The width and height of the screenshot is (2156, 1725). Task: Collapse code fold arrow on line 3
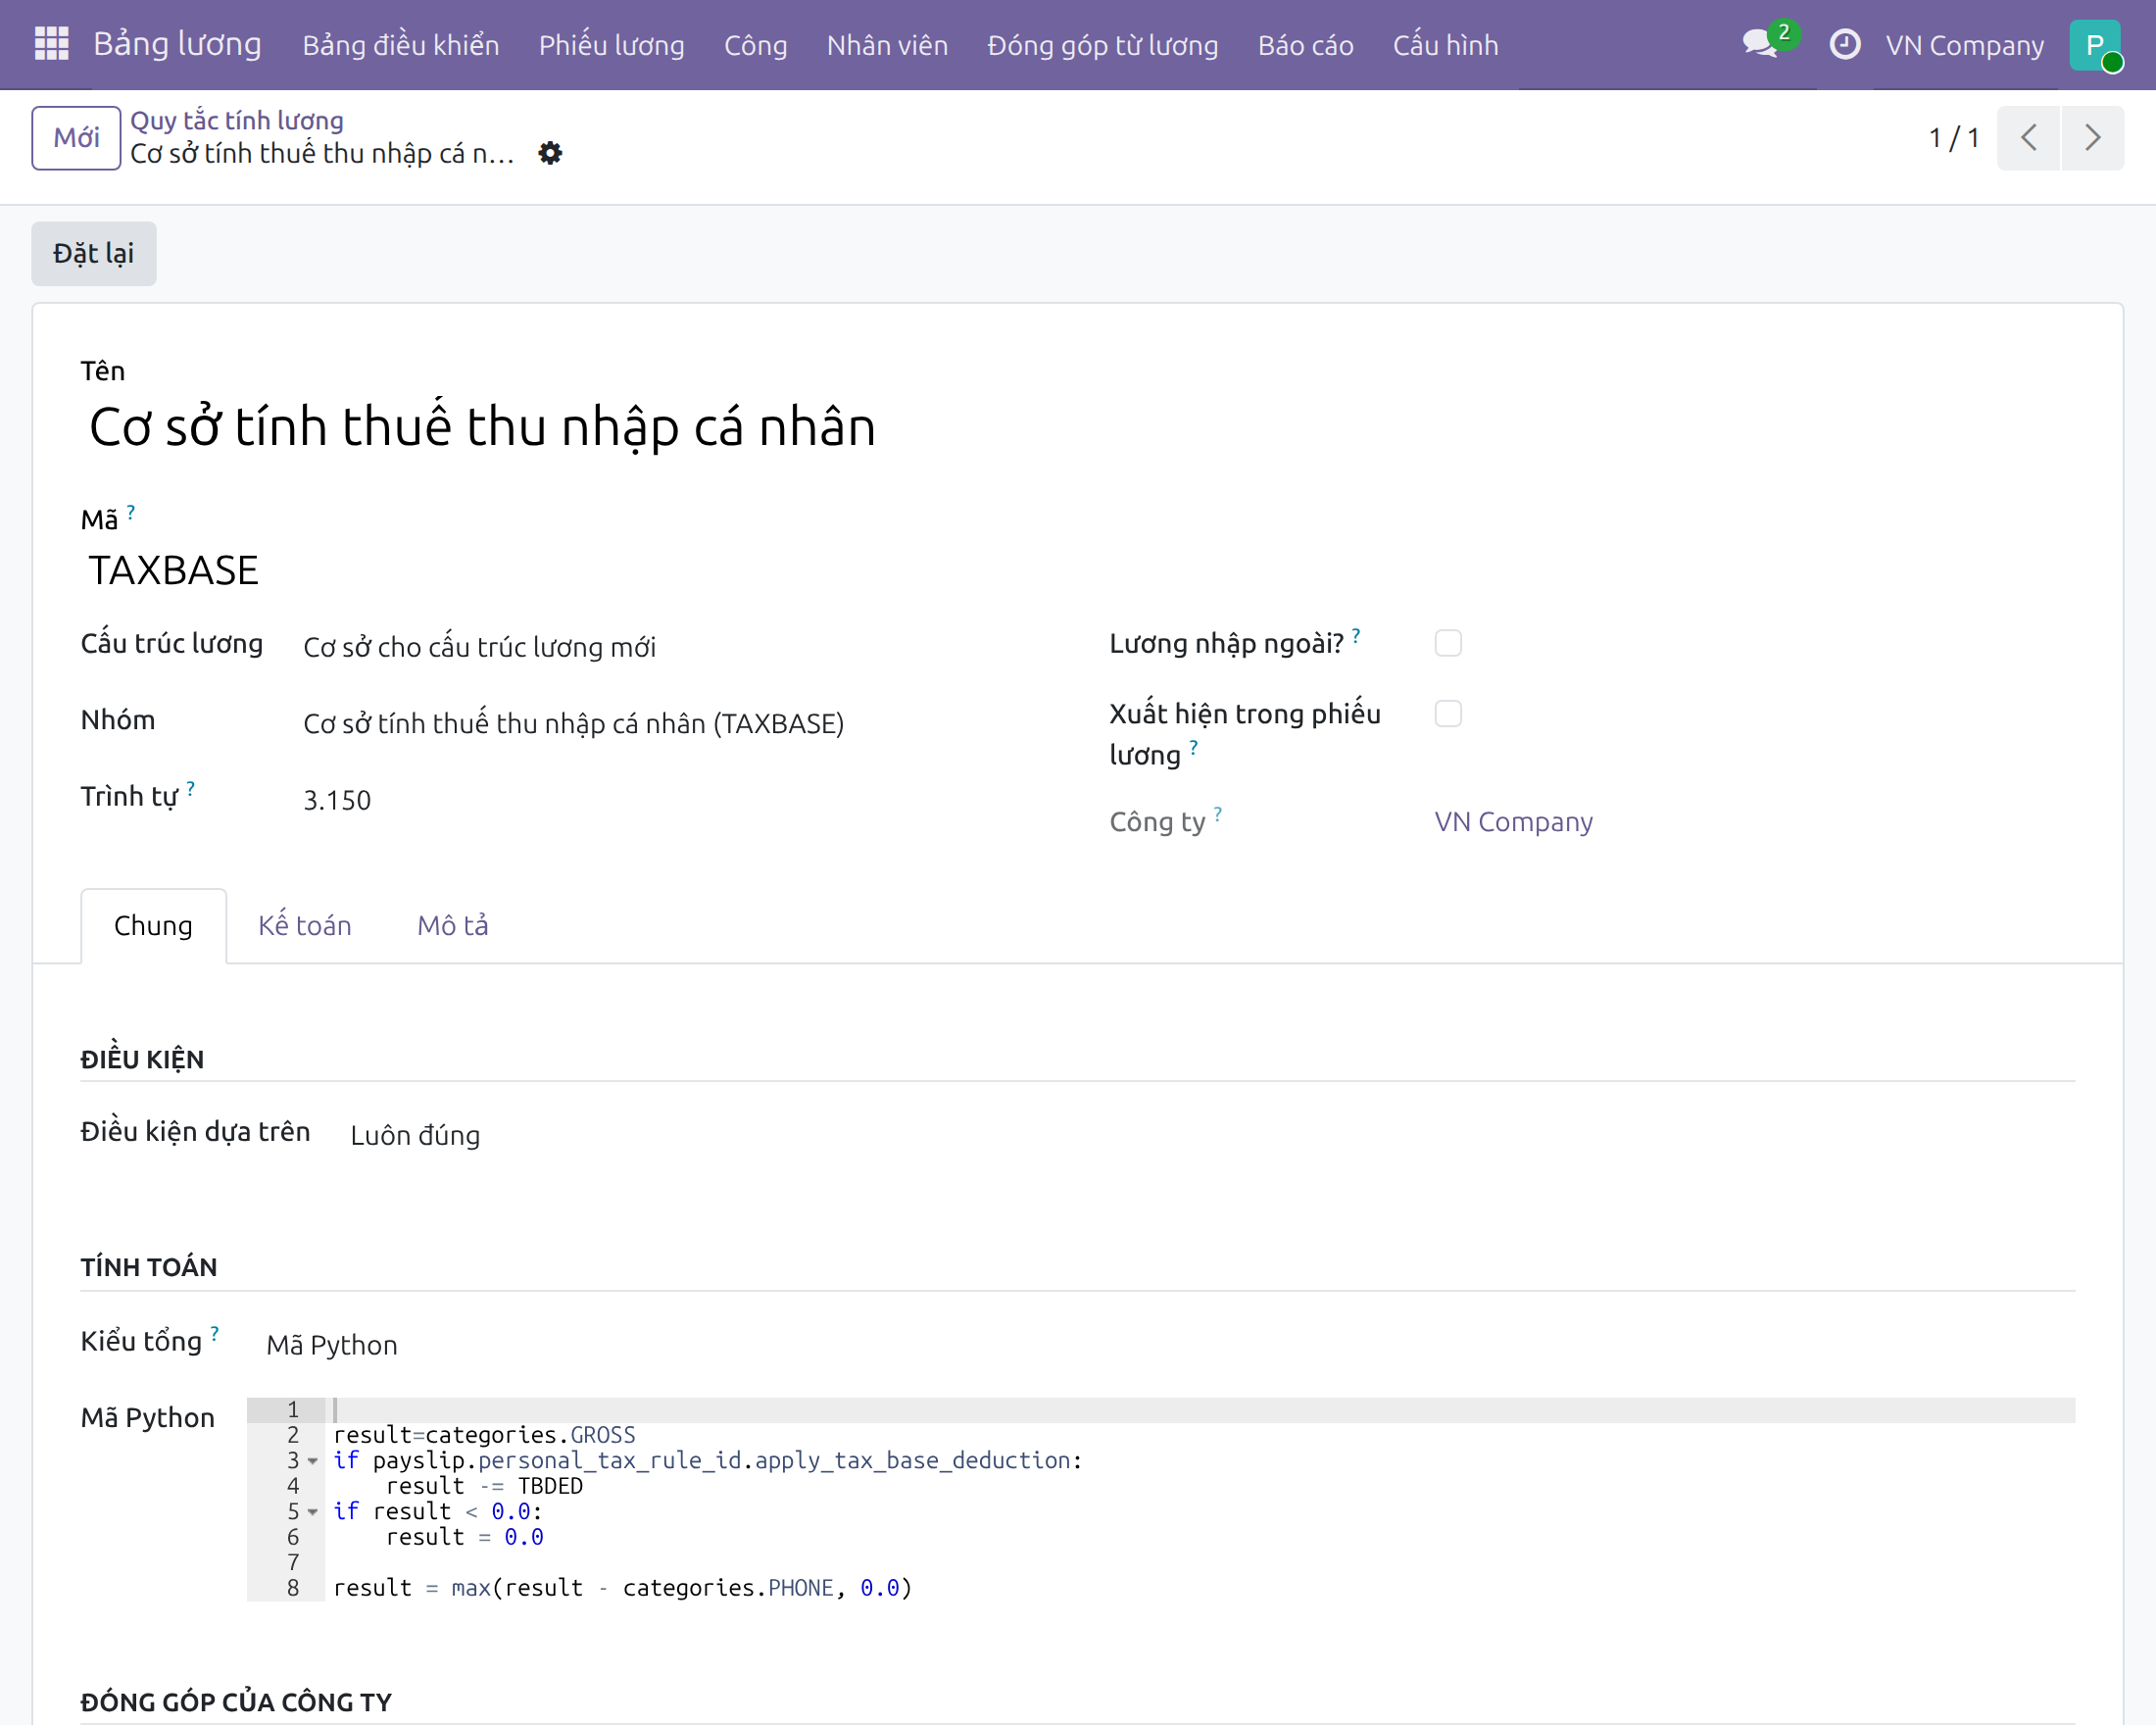(313, 1461)
